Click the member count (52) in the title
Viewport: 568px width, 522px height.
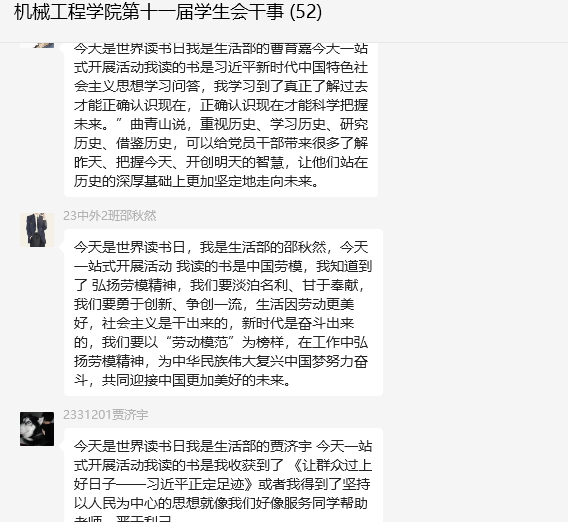coord(306,12)
